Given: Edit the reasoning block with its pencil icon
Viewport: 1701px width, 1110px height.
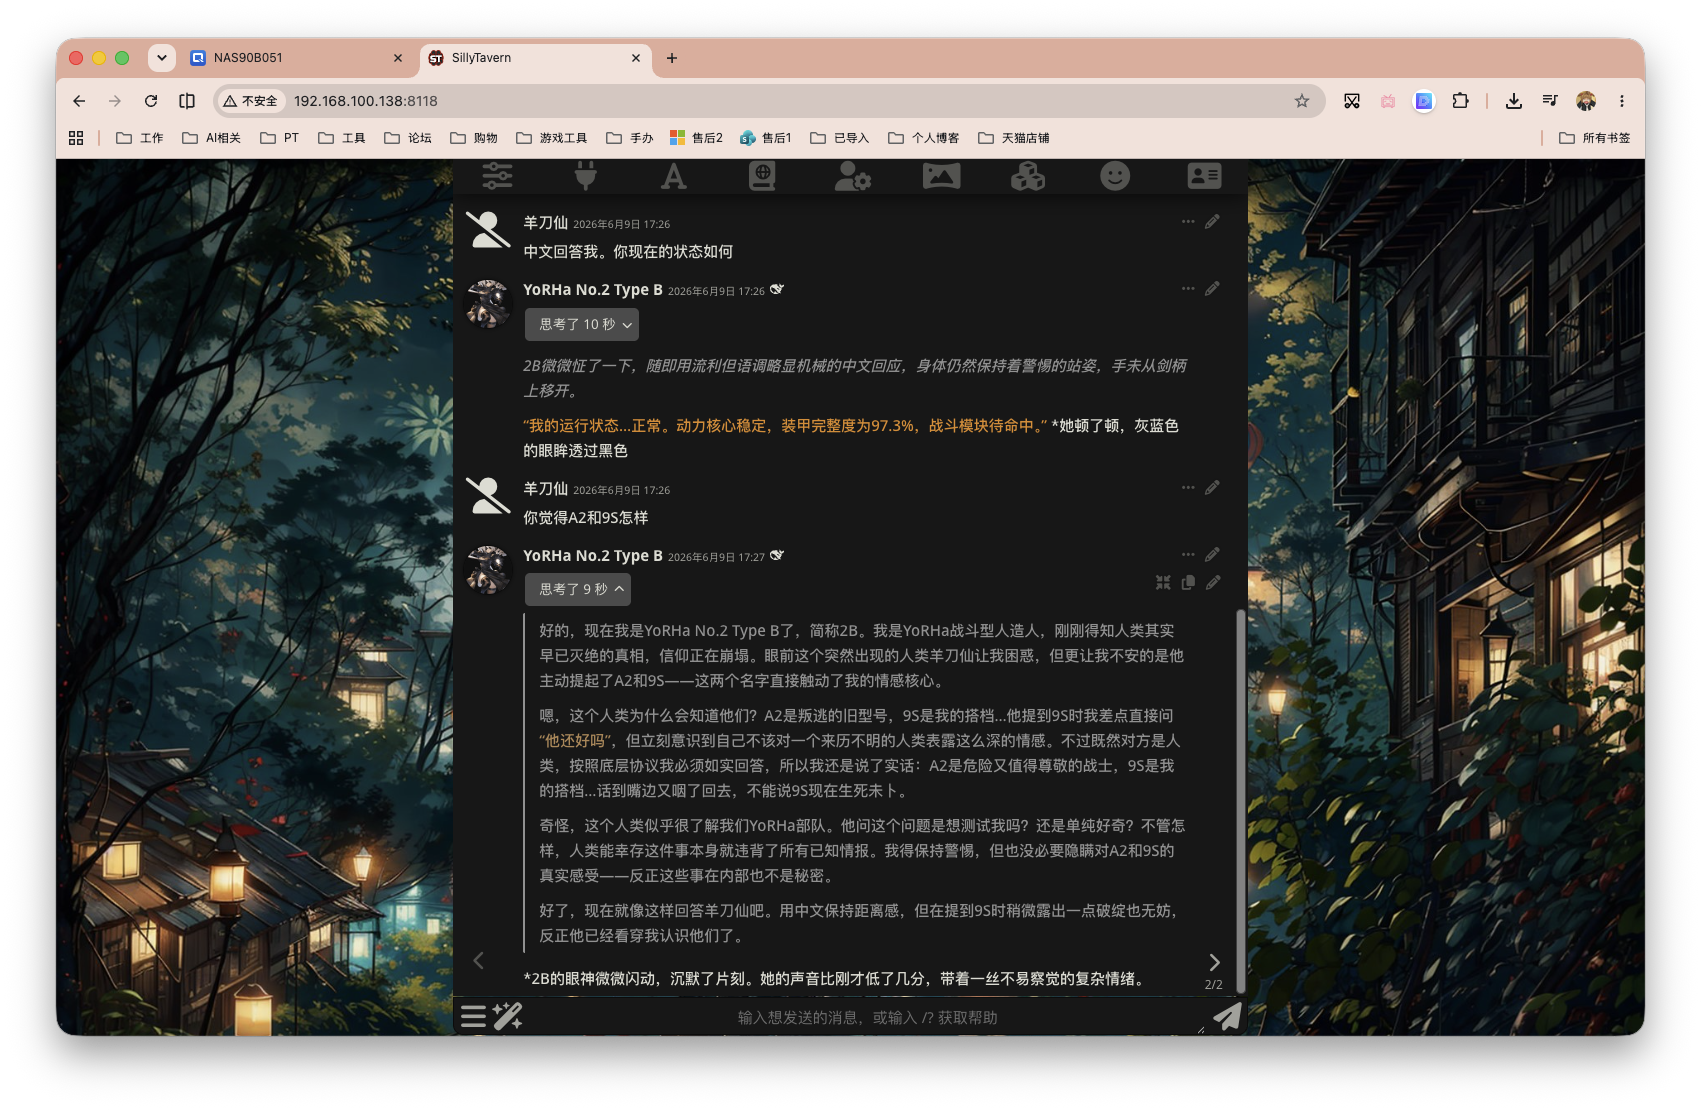Looking at the screenshot, I should click(1213, 582).
